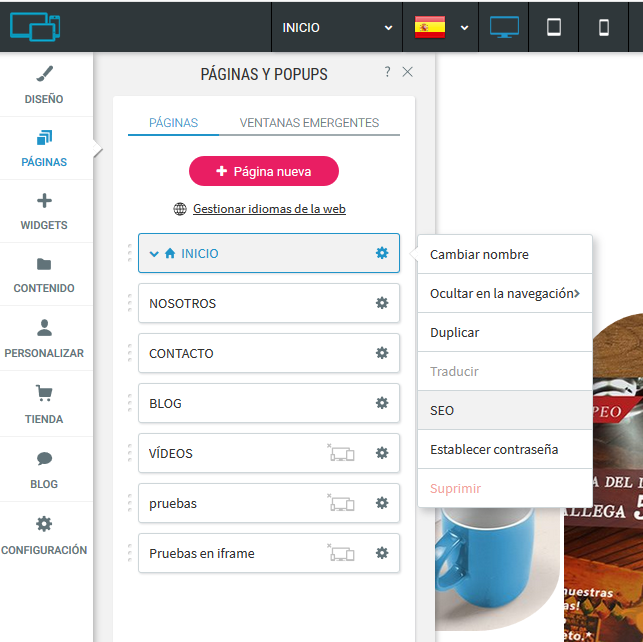Click the gear icon for NOSOTROS page

coord(381,303)
